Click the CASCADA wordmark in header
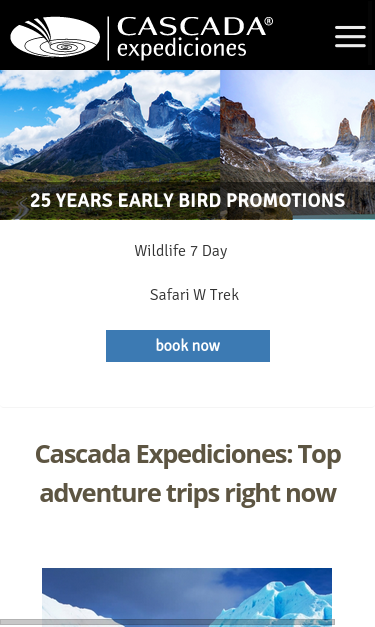 pyautogui.click(x=192, y=27)
